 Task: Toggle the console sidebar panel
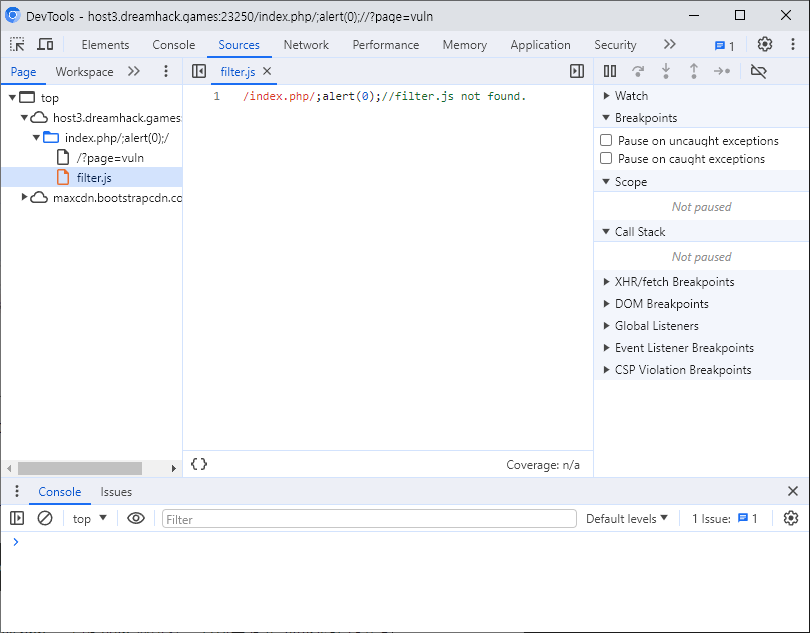coord(17,518)
